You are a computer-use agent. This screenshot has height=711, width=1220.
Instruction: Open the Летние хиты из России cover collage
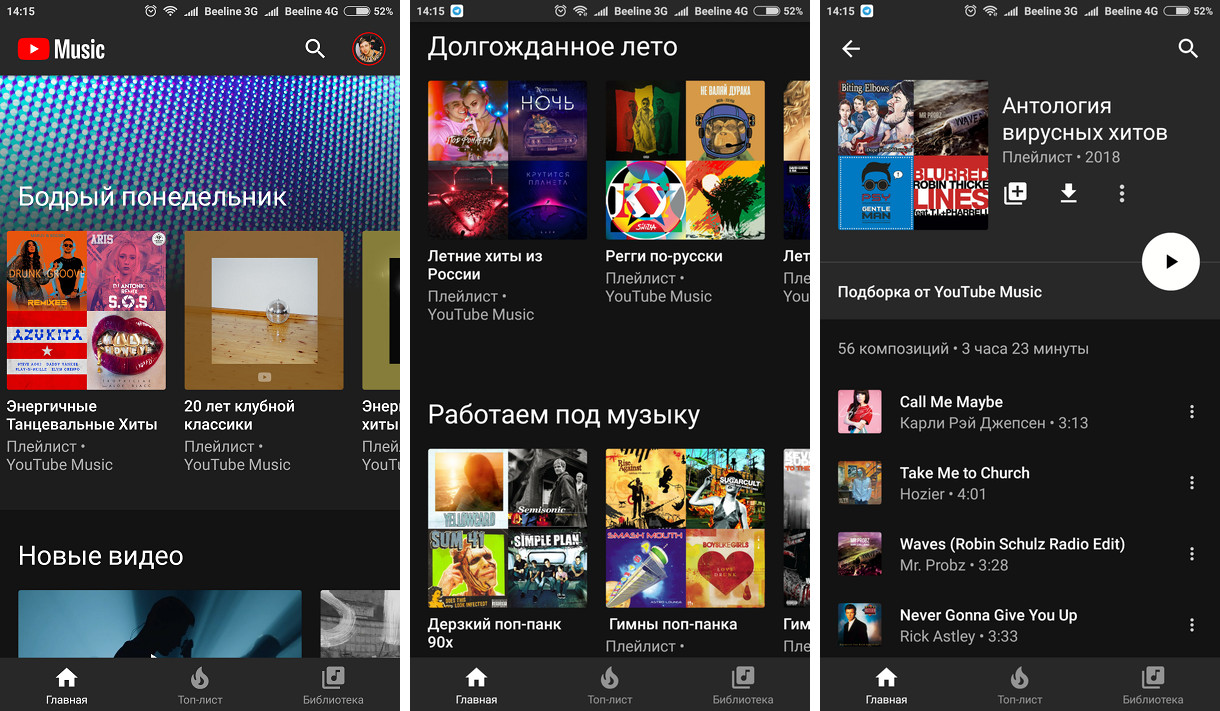pyautogui.click(x=508, y=160)
